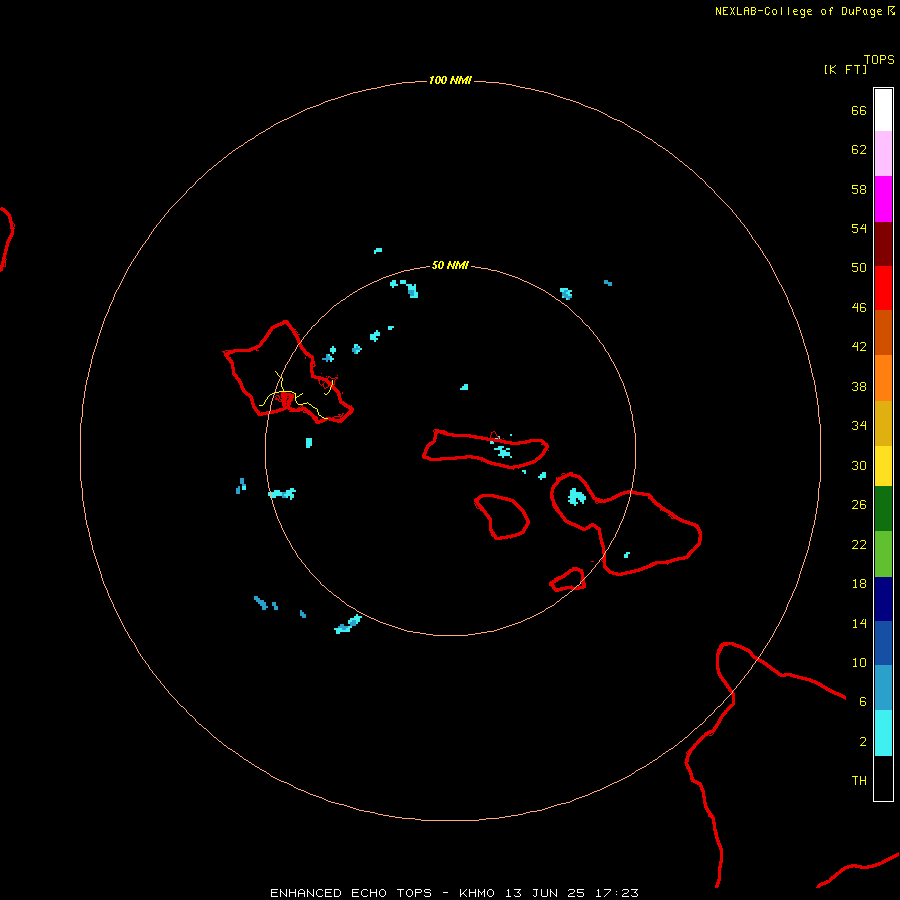The image size is (900, 900).
Task: Click the 13 JUN 25 date text
Action: point(545,893)
